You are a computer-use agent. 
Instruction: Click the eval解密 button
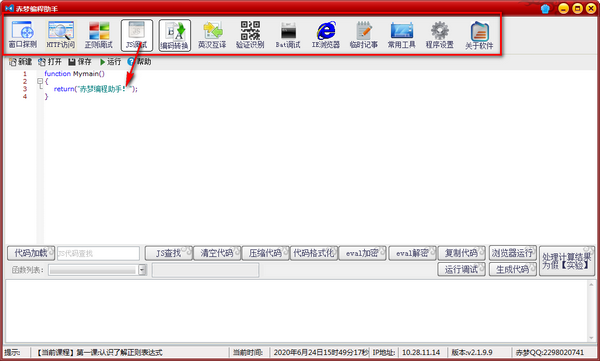point(412,253)
